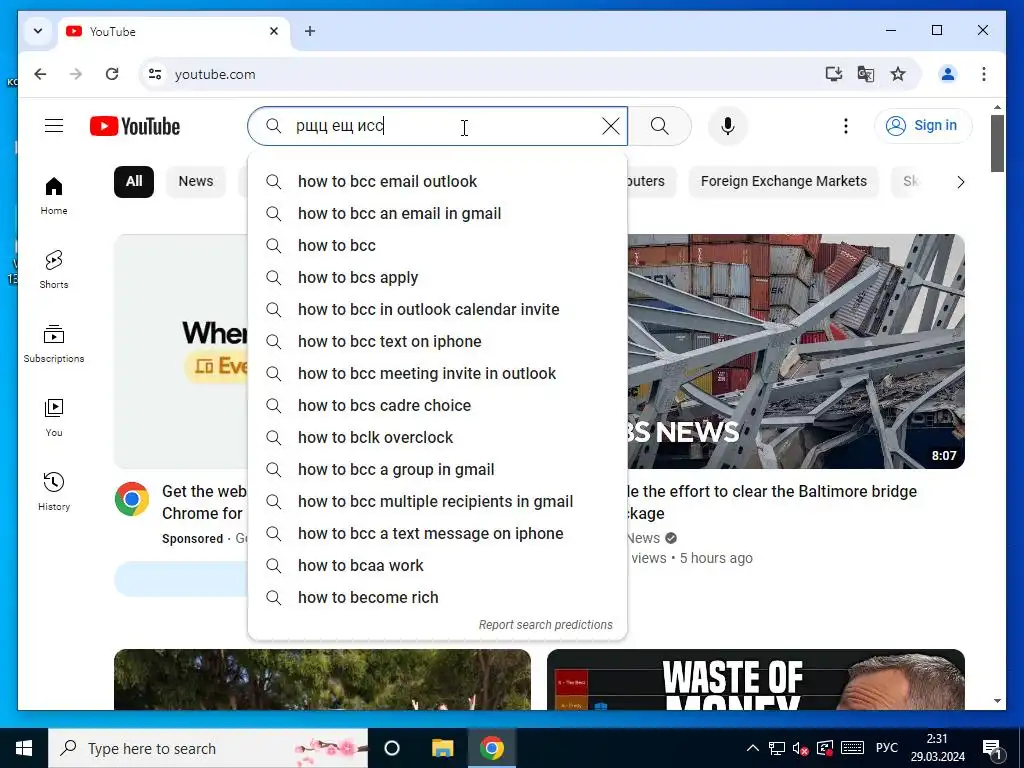
Task: Click the Sign in button
Action: (x=923, y=125)
